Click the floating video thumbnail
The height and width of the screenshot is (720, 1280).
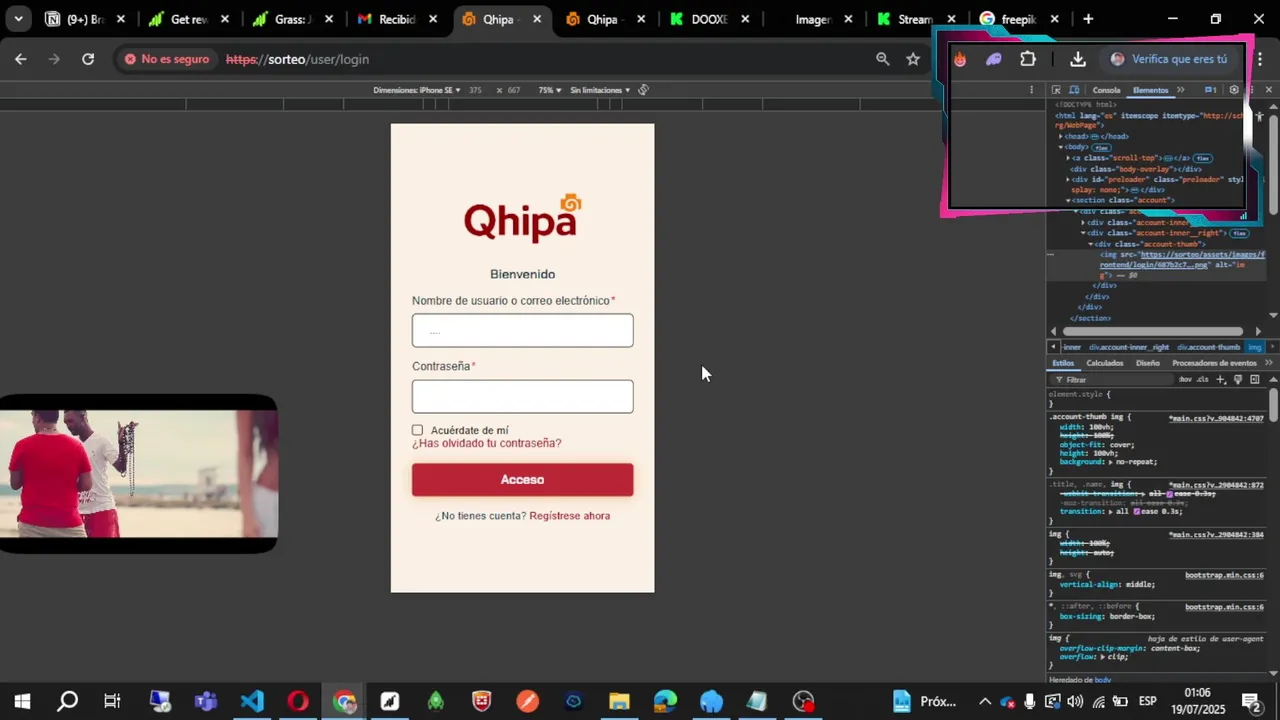click(138, 474)
